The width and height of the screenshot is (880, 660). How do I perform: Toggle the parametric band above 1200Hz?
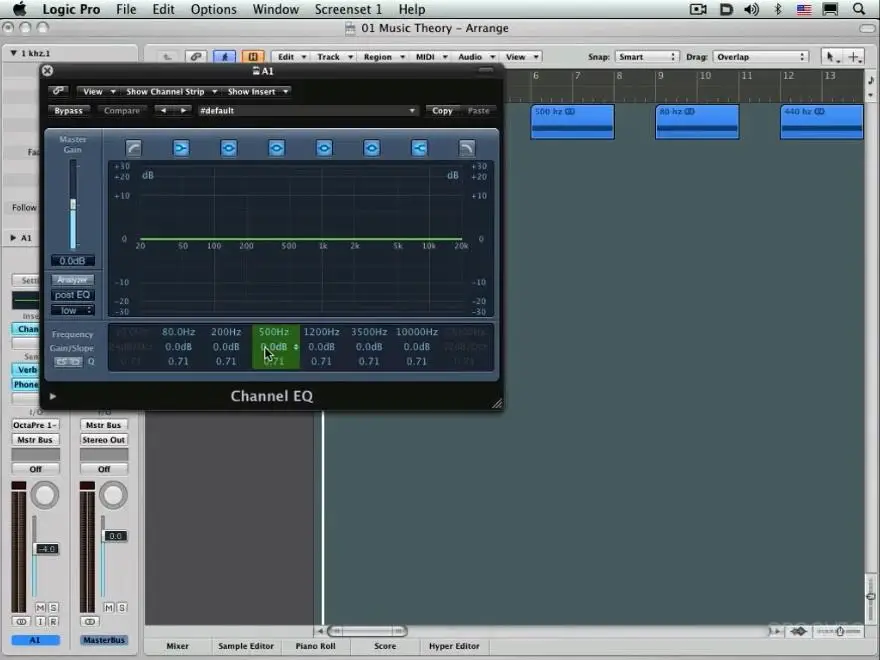coord(324,148)
